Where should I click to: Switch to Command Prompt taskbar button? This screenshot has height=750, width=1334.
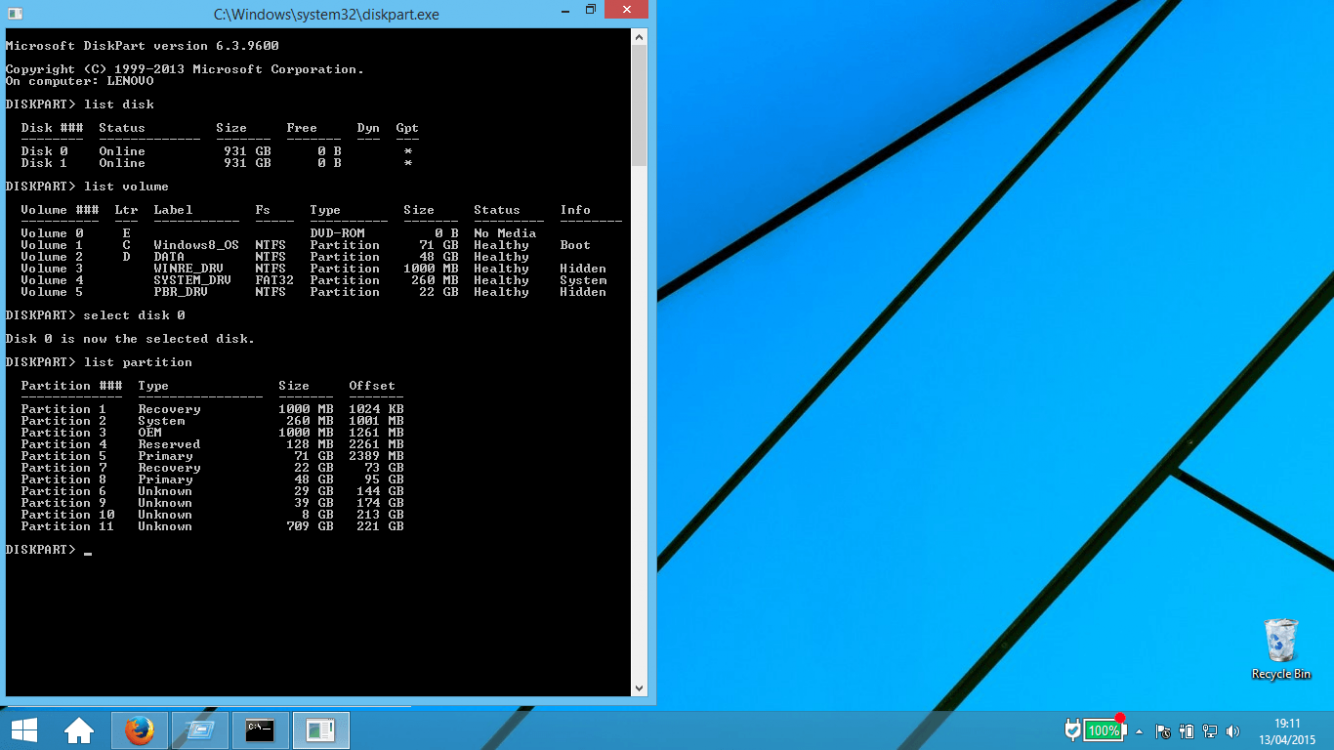pos(260,731)
